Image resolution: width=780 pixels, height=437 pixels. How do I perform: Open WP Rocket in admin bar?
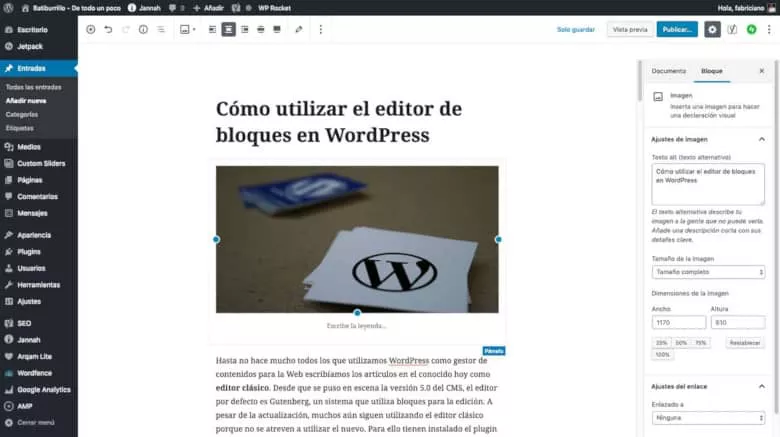click(x=274, y=8)
